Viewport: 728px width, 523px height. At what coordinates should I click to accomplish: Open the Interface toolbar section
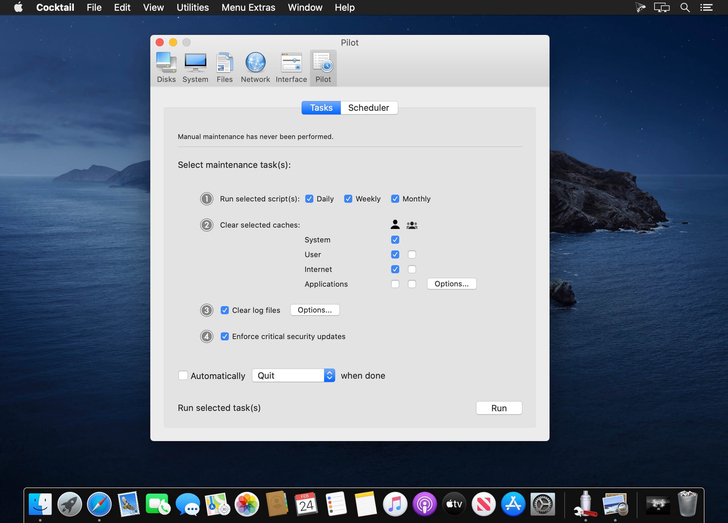pyautogui.click(x=291, y=67)
